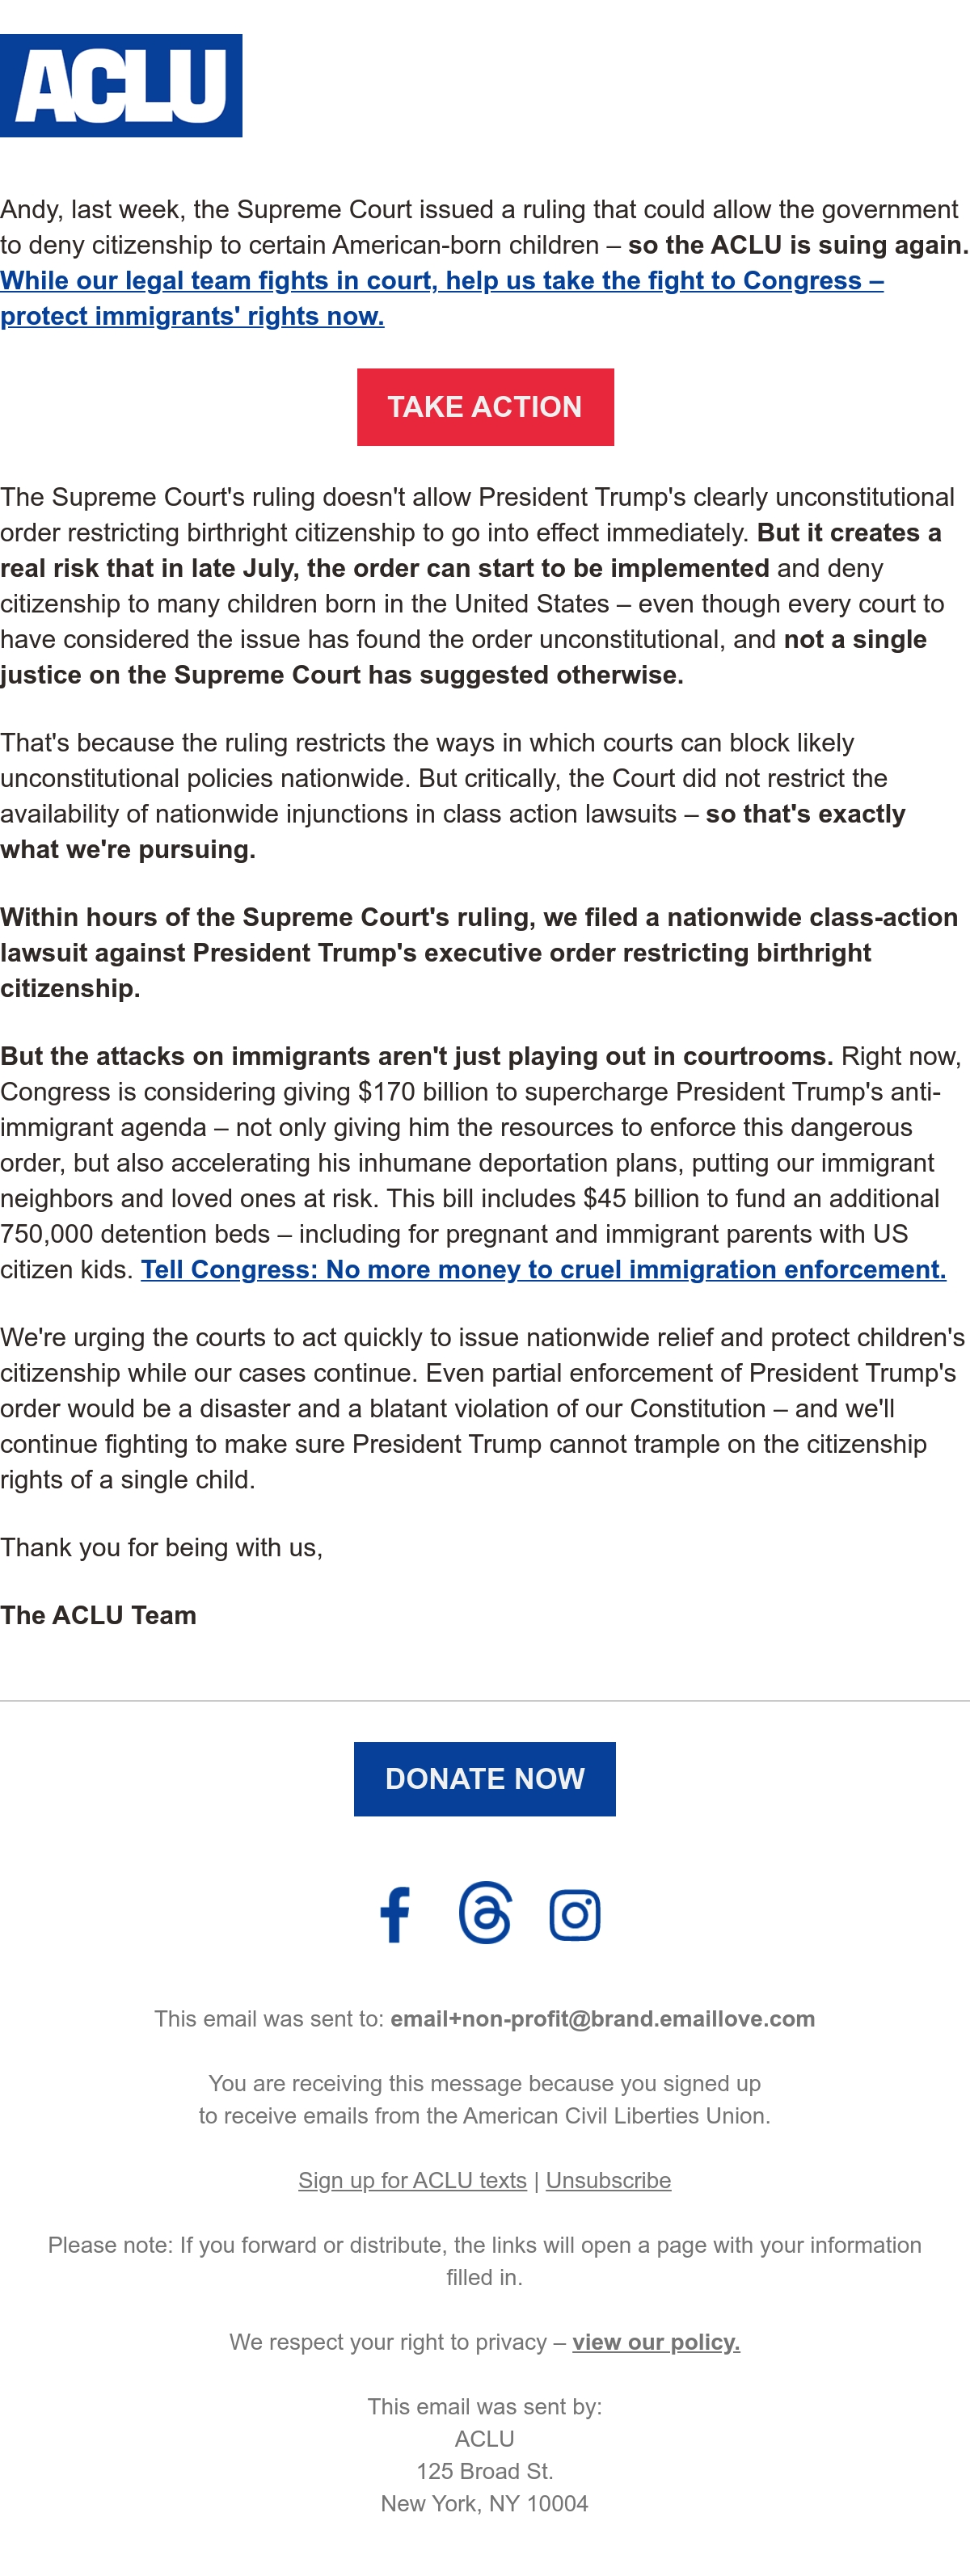Click the ACLU logo at top
The image size is (970, 2576).
click(x=121, y=85)
